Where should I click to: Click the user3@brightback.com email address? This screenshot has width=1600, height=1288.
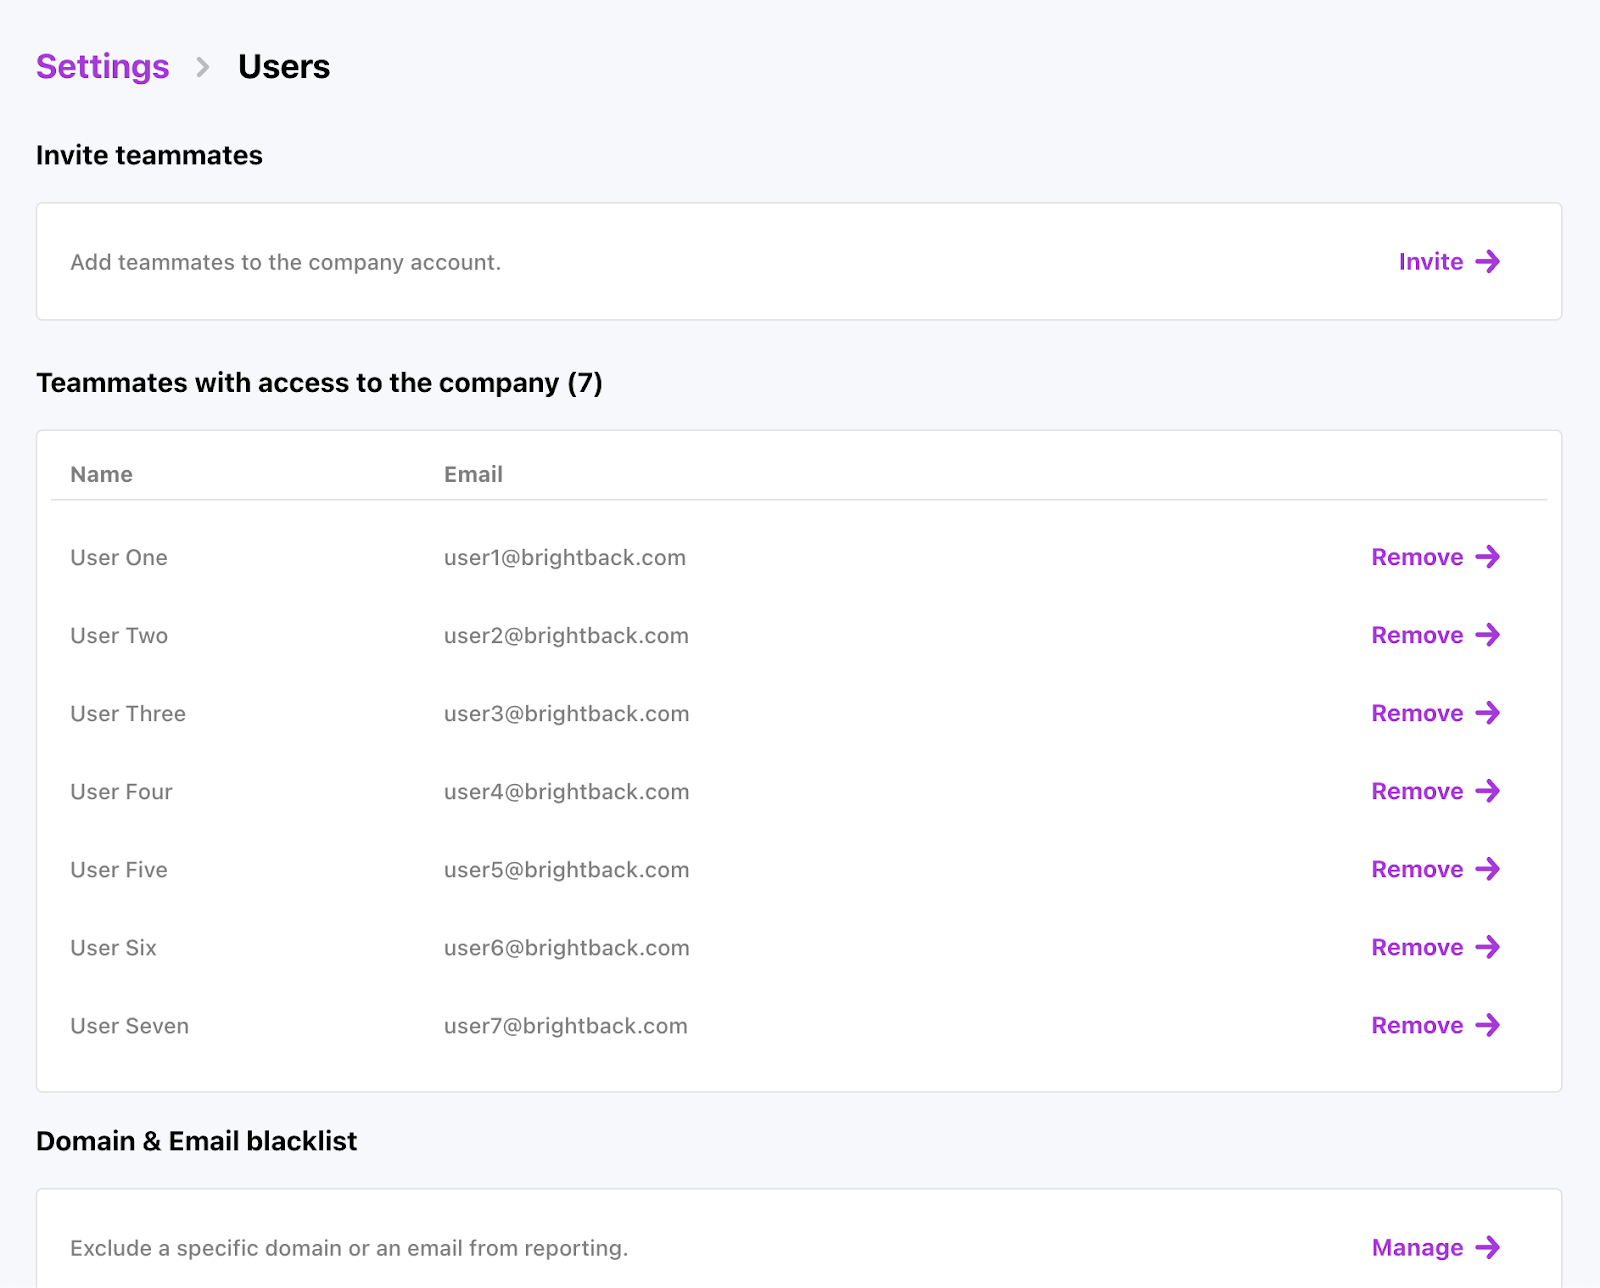tap(566, 714)
